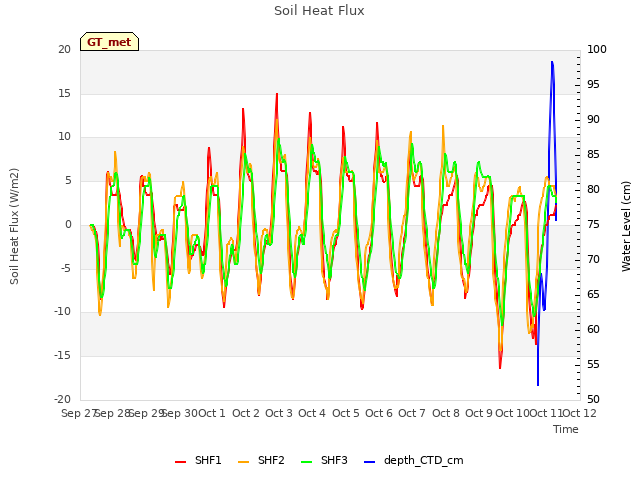This screenshot has height=480, width=640.
Task: Click the Oct 2 x-axis tick label
Action: coord(246,413)
